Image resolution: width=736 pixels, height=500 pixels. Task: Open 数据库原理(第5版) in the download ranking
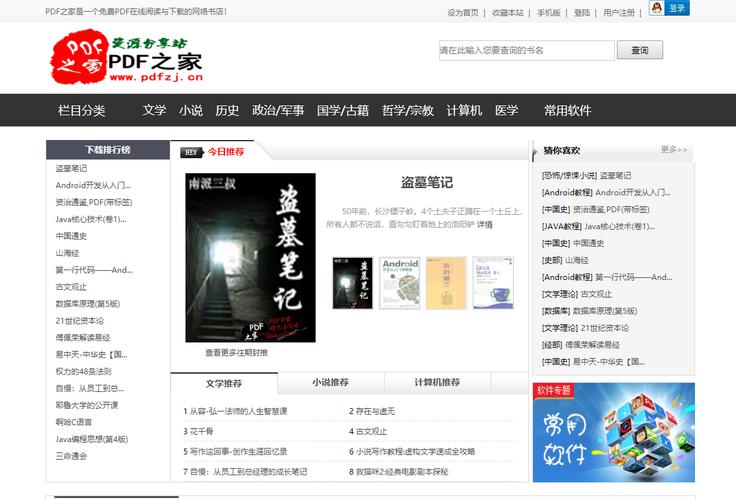88,304
